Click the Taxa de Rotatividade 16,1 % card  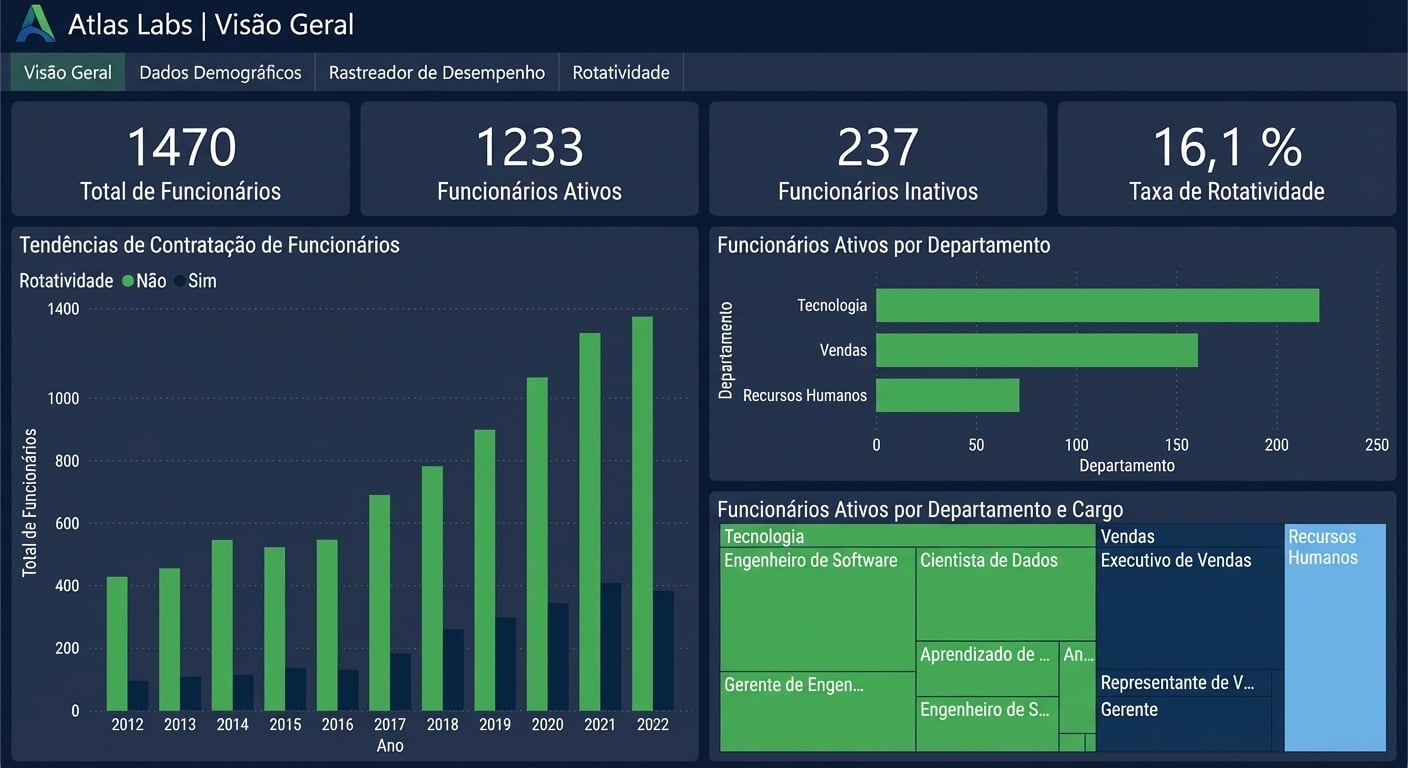point(1227,159)
